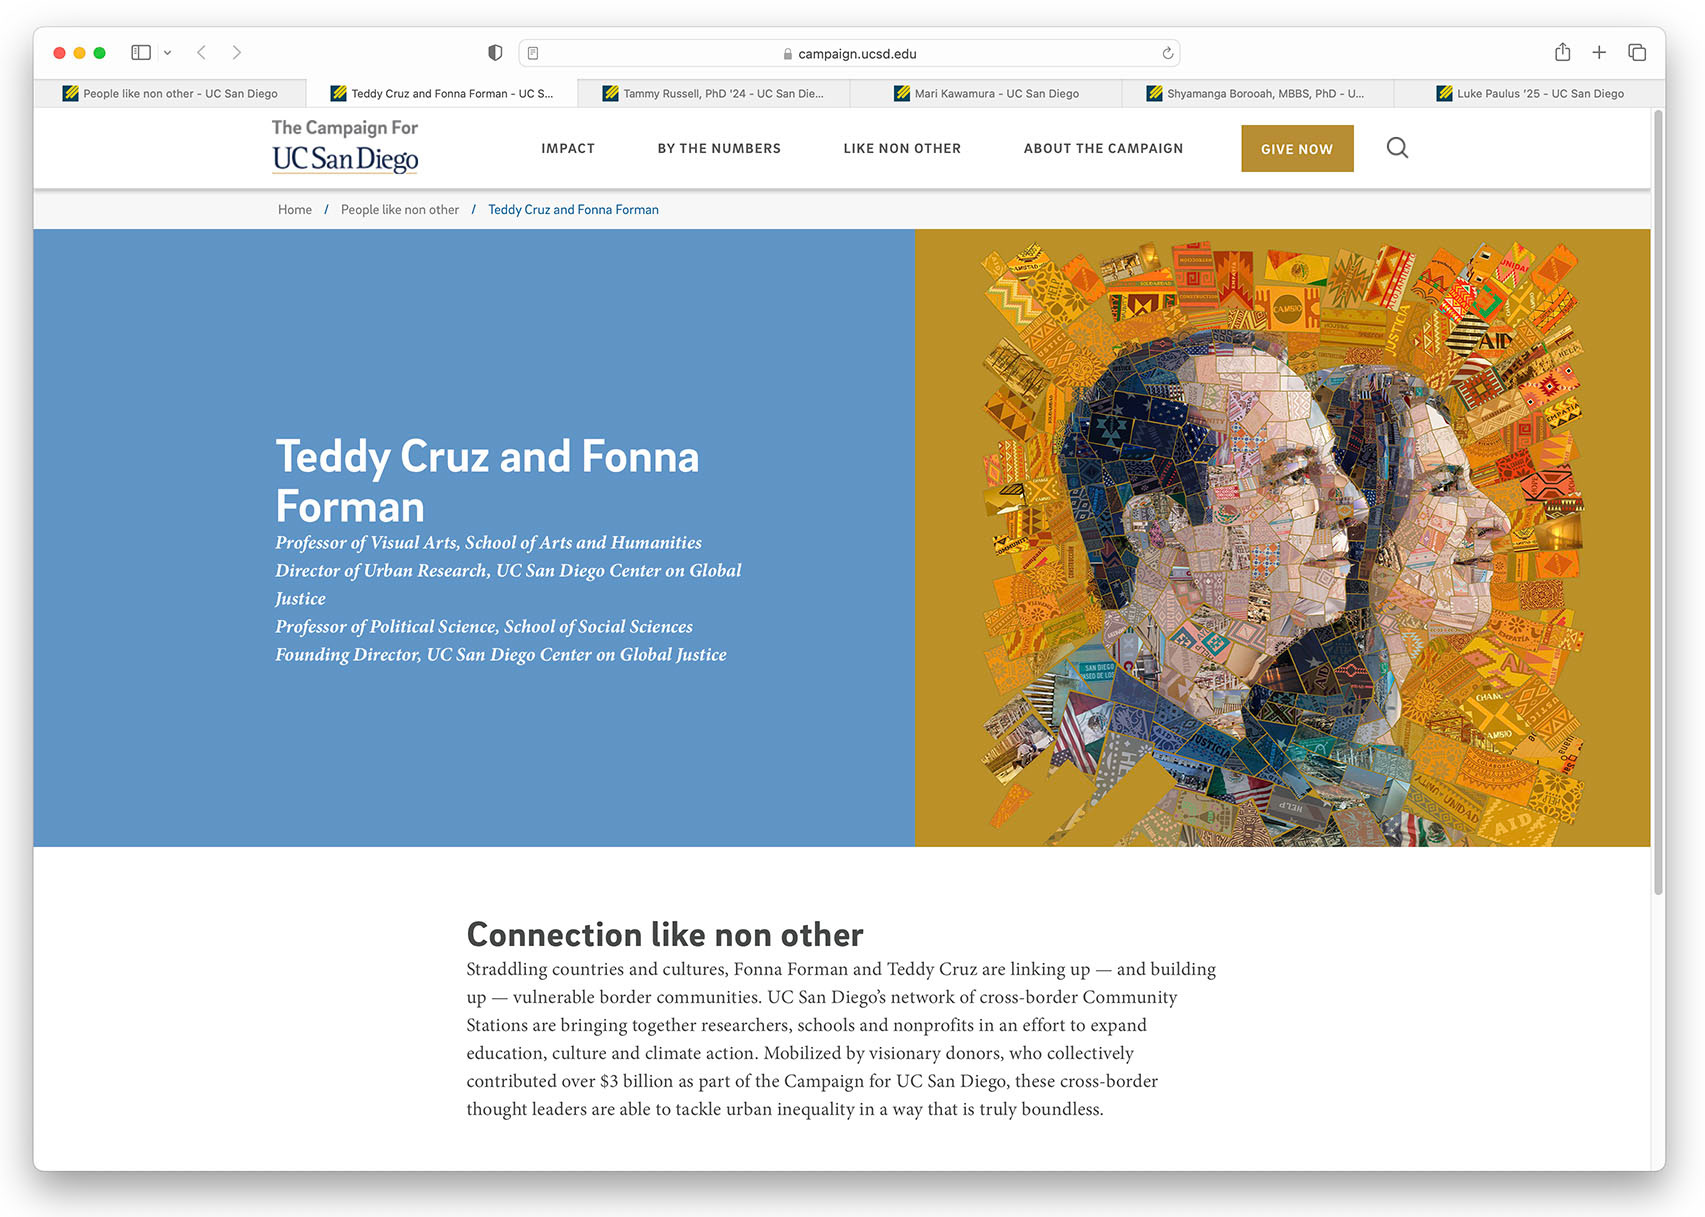Screen dimensions: 1705x1217
Task: Add a new tab with plus icon
Action: (1599, 52)
